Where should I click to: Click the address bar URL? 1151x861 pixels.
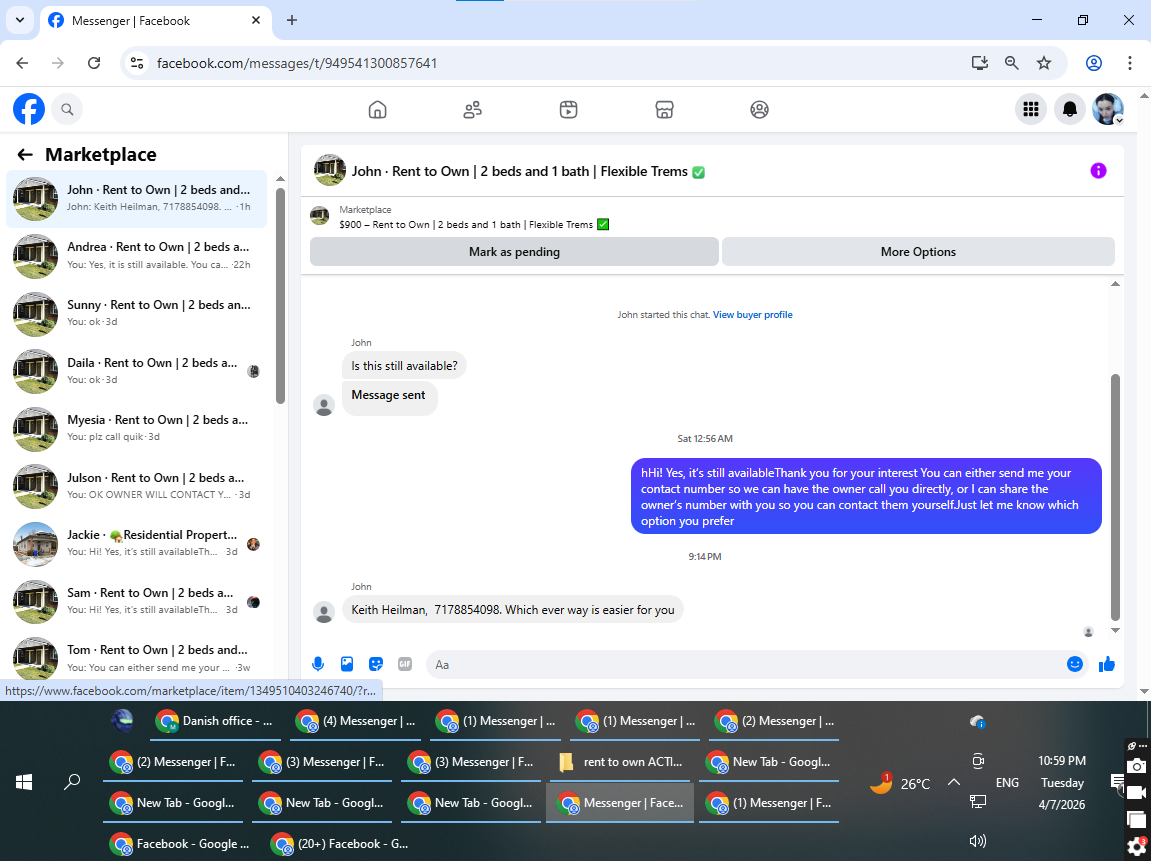click(x=297, y=63)
